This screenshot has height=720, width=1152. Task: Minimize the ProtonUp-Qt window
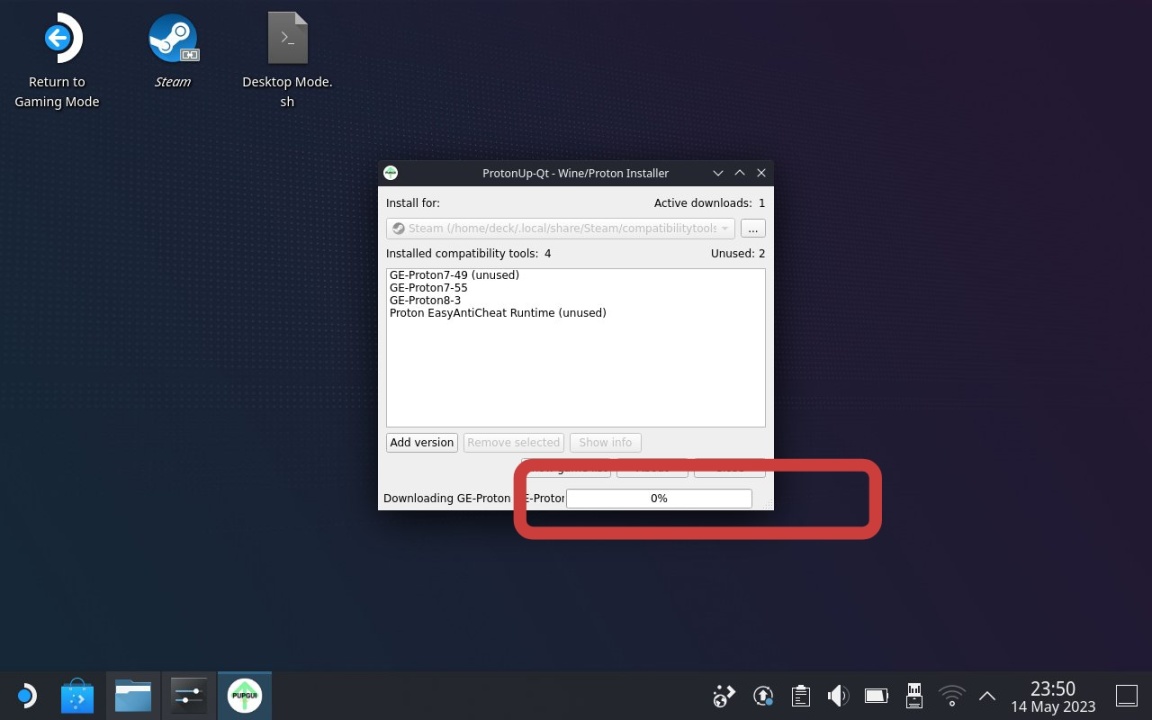pos(718,173)
